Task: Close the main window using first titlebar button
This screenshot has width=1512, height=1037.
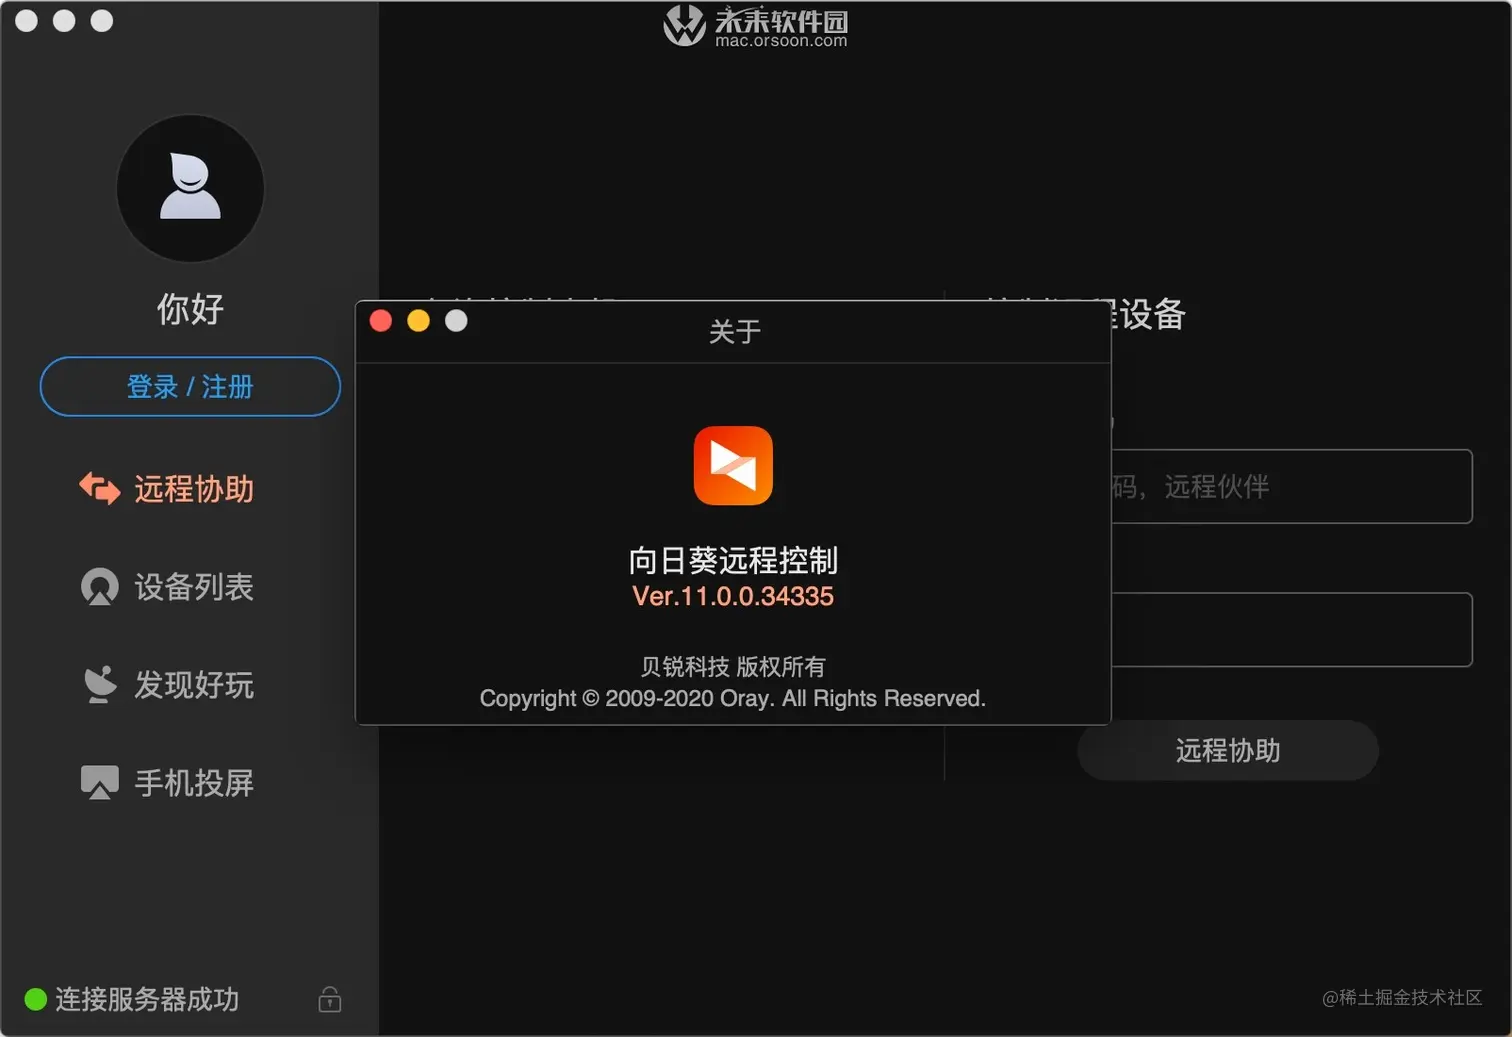Action: click(x=27, y=21)
